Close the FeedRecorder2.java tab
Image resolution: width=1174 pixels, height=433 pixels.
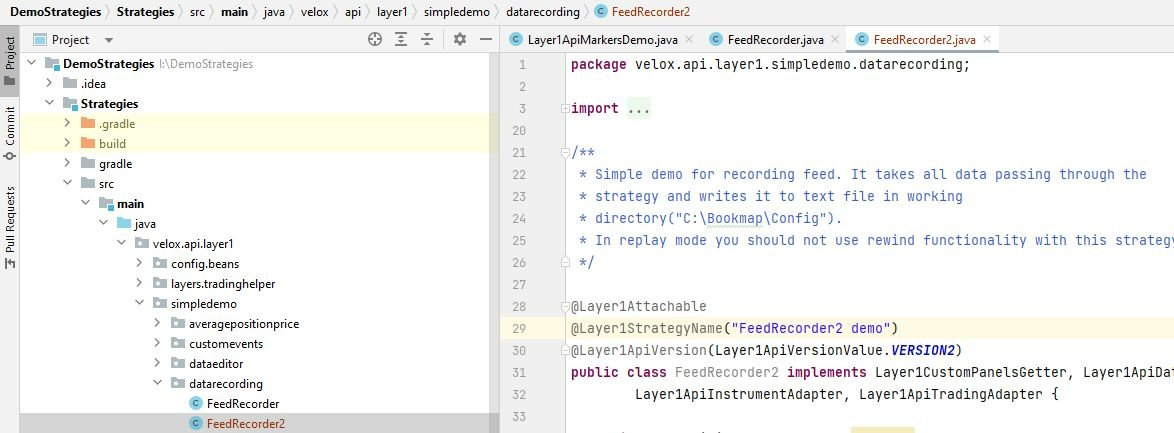(x=987, y=40)
